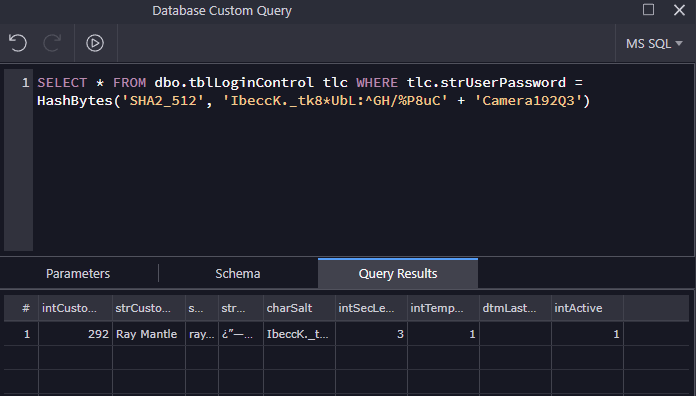The width and height of the screenshot is (696, 396).
Task: Close the Database Custom Query window
Action: (679, 10)
